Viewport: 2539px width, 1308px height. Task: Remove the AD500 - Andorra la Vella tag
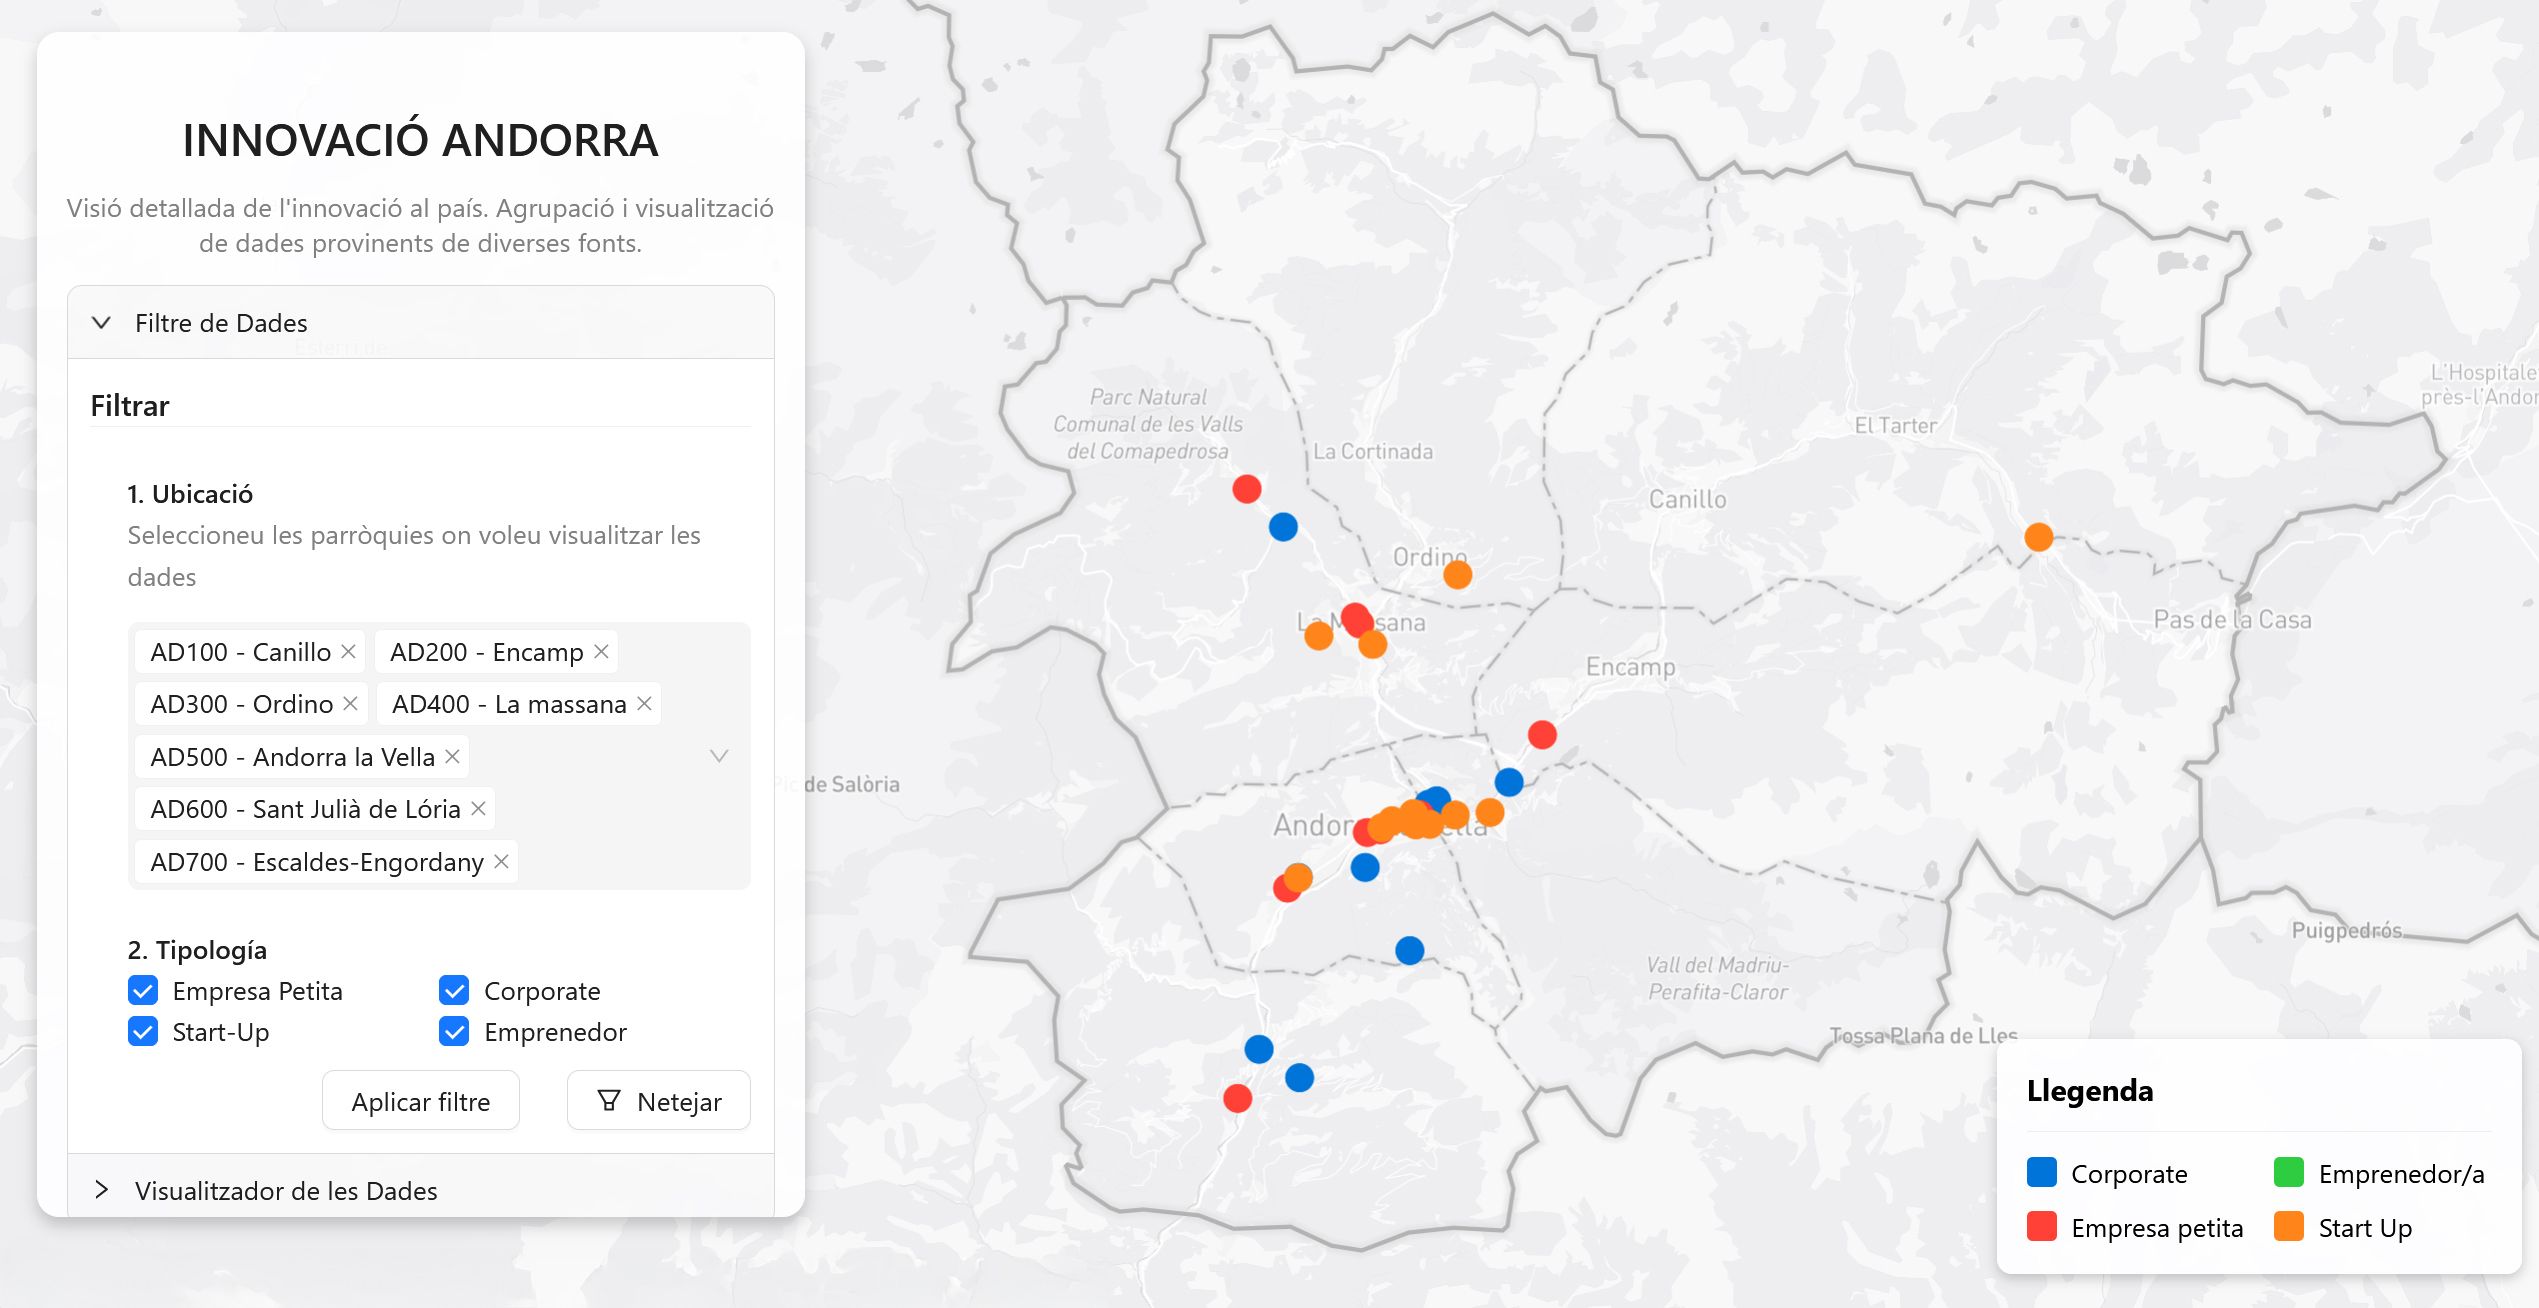click(453, 757)
